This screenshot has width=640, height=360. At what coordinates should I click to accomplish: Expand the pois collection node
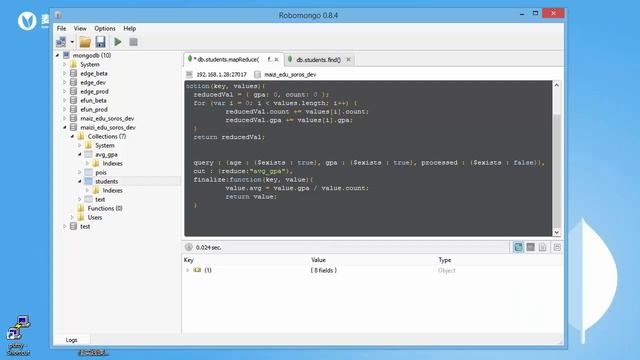(80, 172)
